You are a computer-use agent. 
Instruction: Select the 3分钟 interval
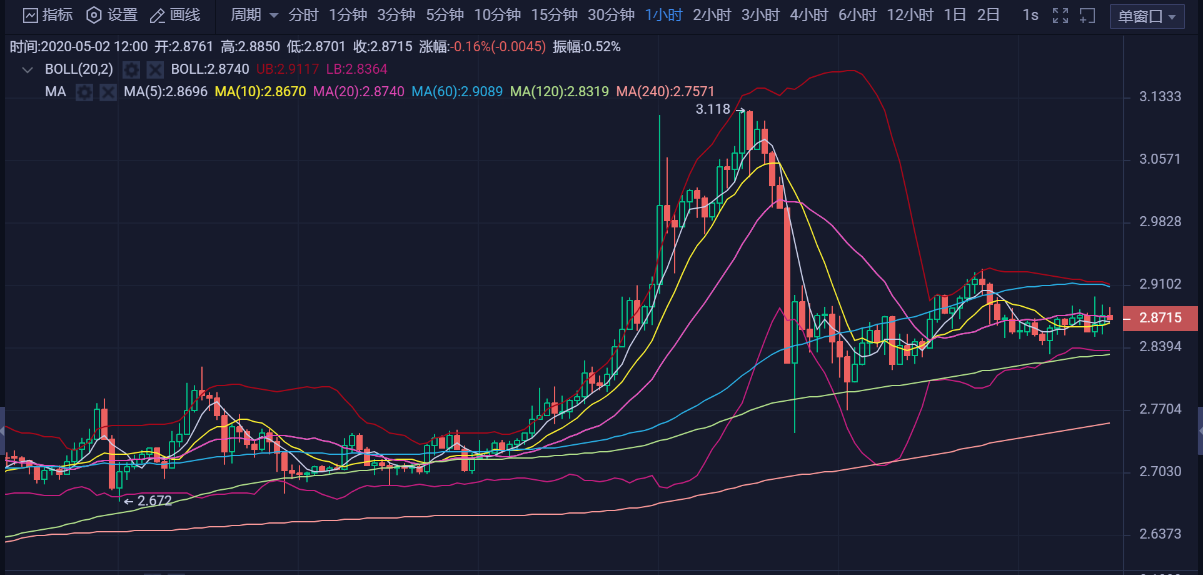396,15
